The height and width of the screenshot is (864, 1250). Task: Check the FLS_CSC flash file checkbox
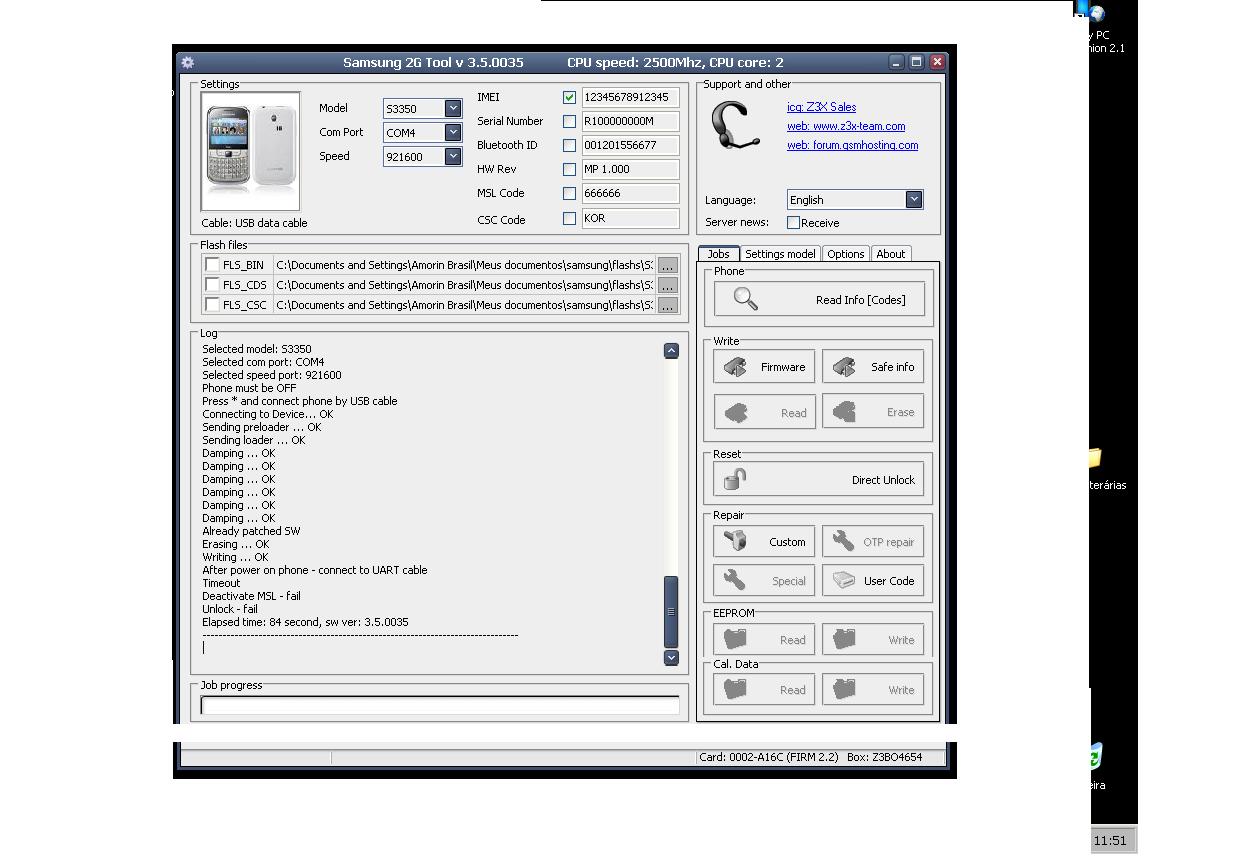tap(212, 305)
